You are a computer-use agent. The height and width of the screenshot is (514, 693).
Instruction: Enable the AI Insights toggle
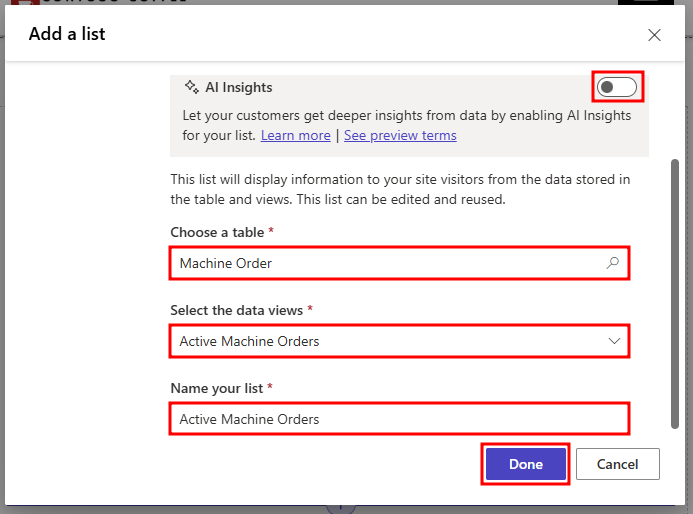coord(617,87)
